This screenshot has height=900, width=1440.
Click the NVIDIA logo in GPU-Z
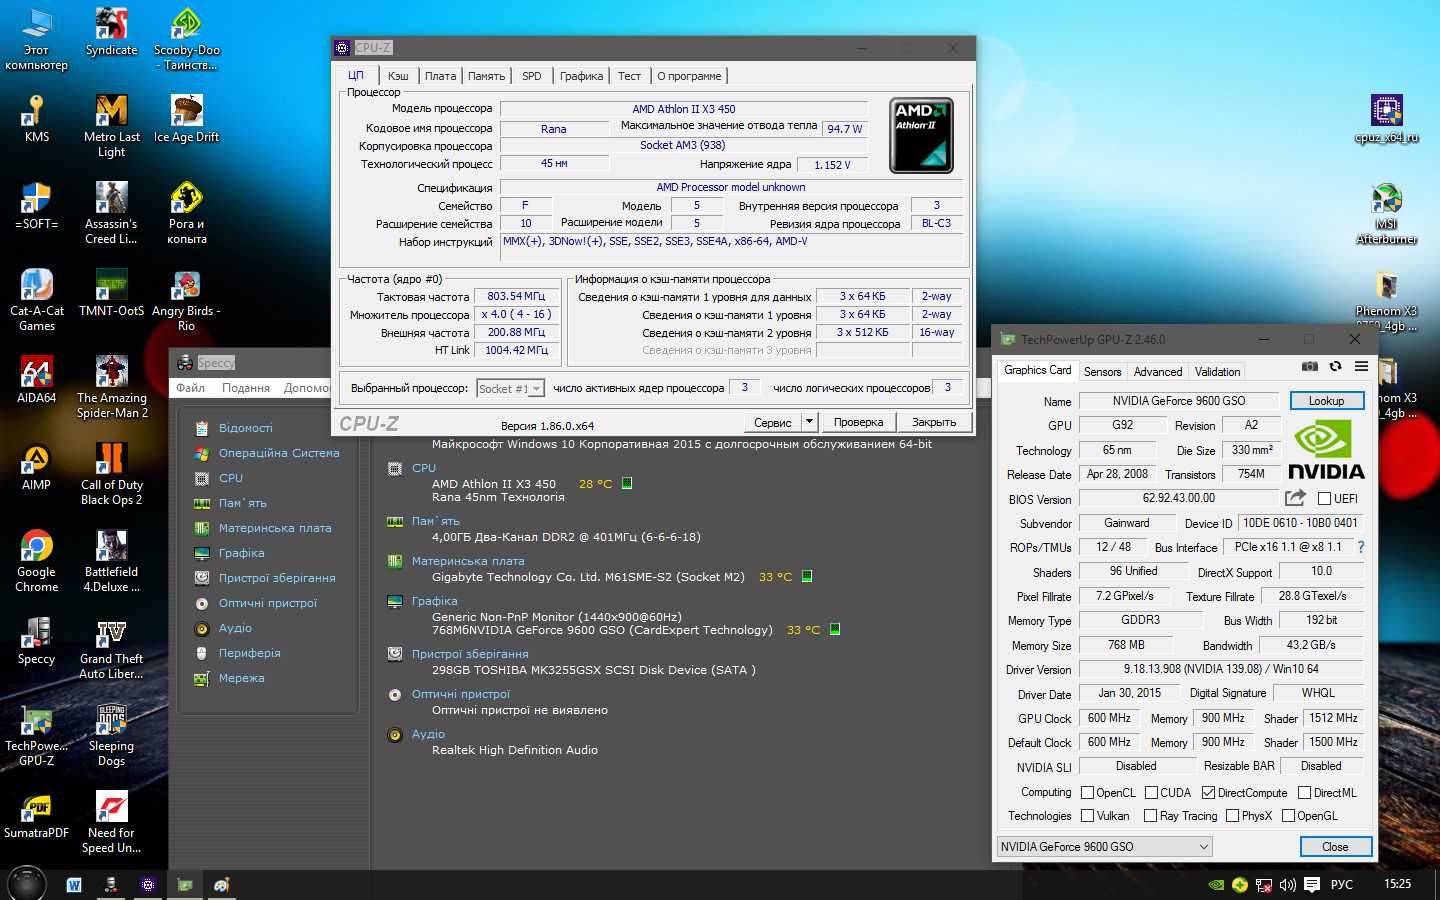click(1326, 450)
